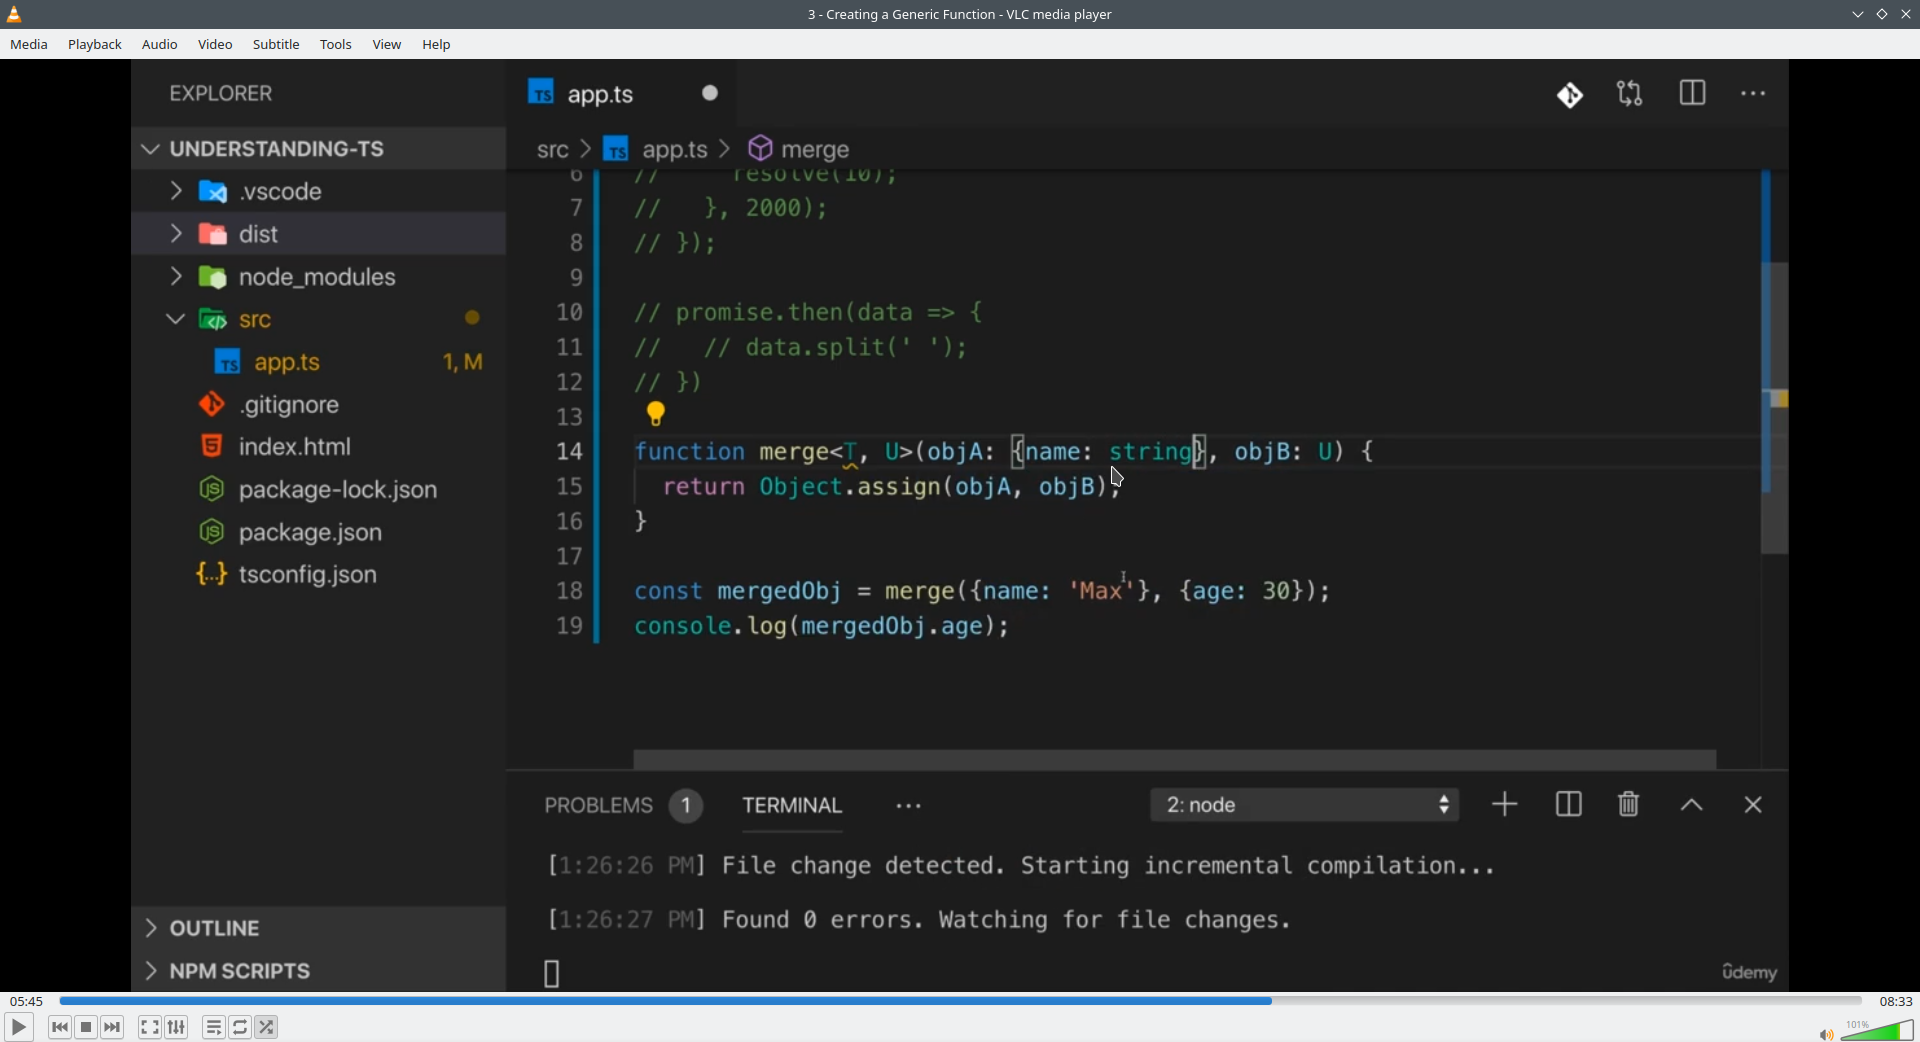This screenshot has width=1920, height=1042.
Task: Toggle loop playback mode
Action: click(x=241, y=1027)
